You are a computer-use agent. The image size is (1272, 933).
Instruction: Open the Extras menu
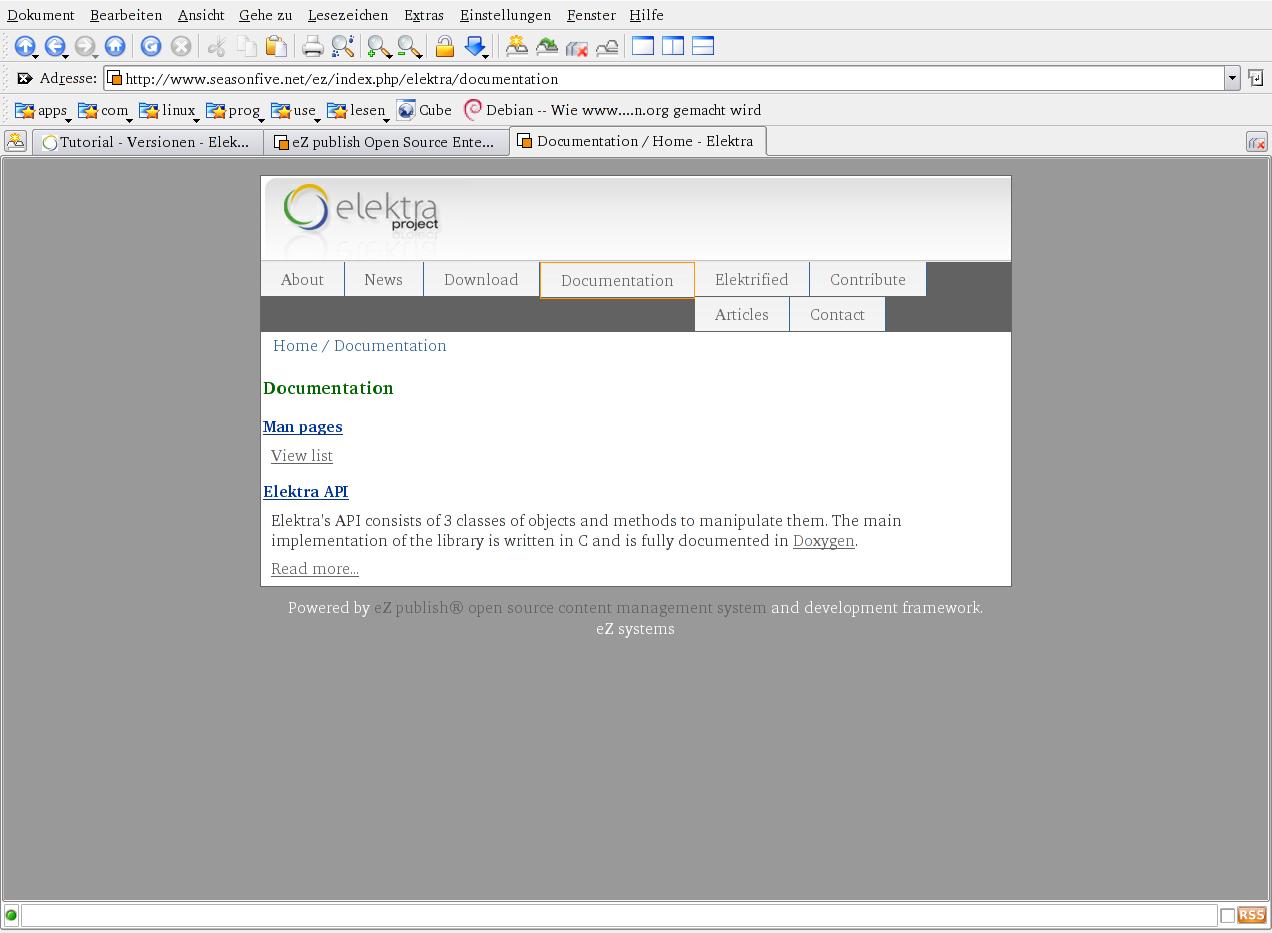[424, 15]
